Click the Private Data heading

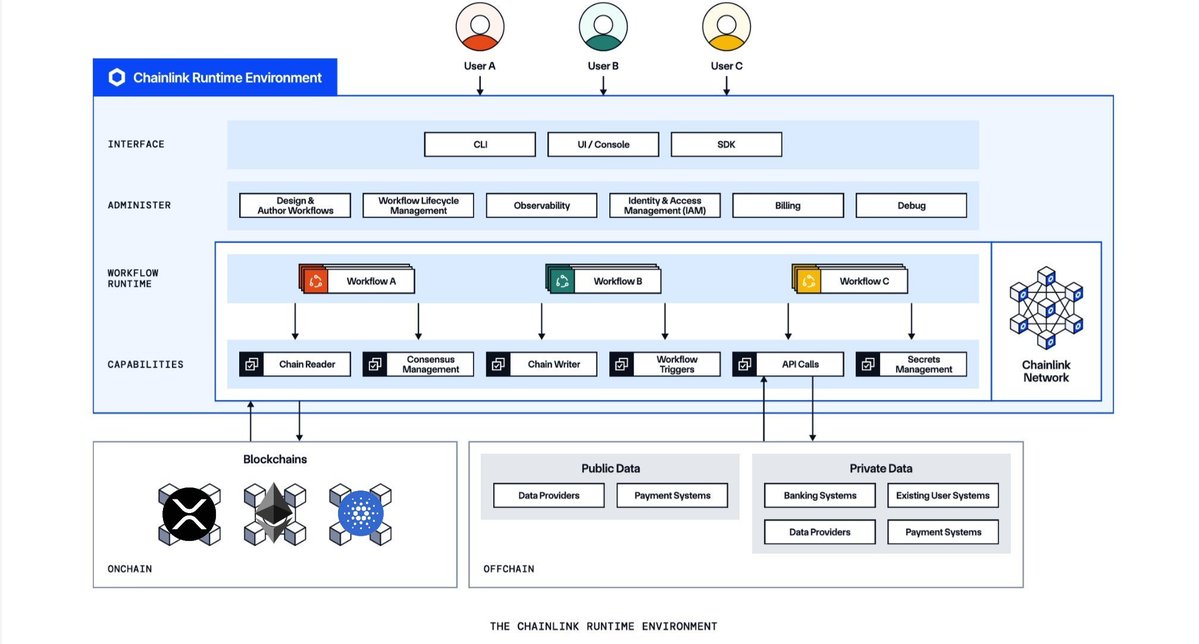click(x=881, y=468)
